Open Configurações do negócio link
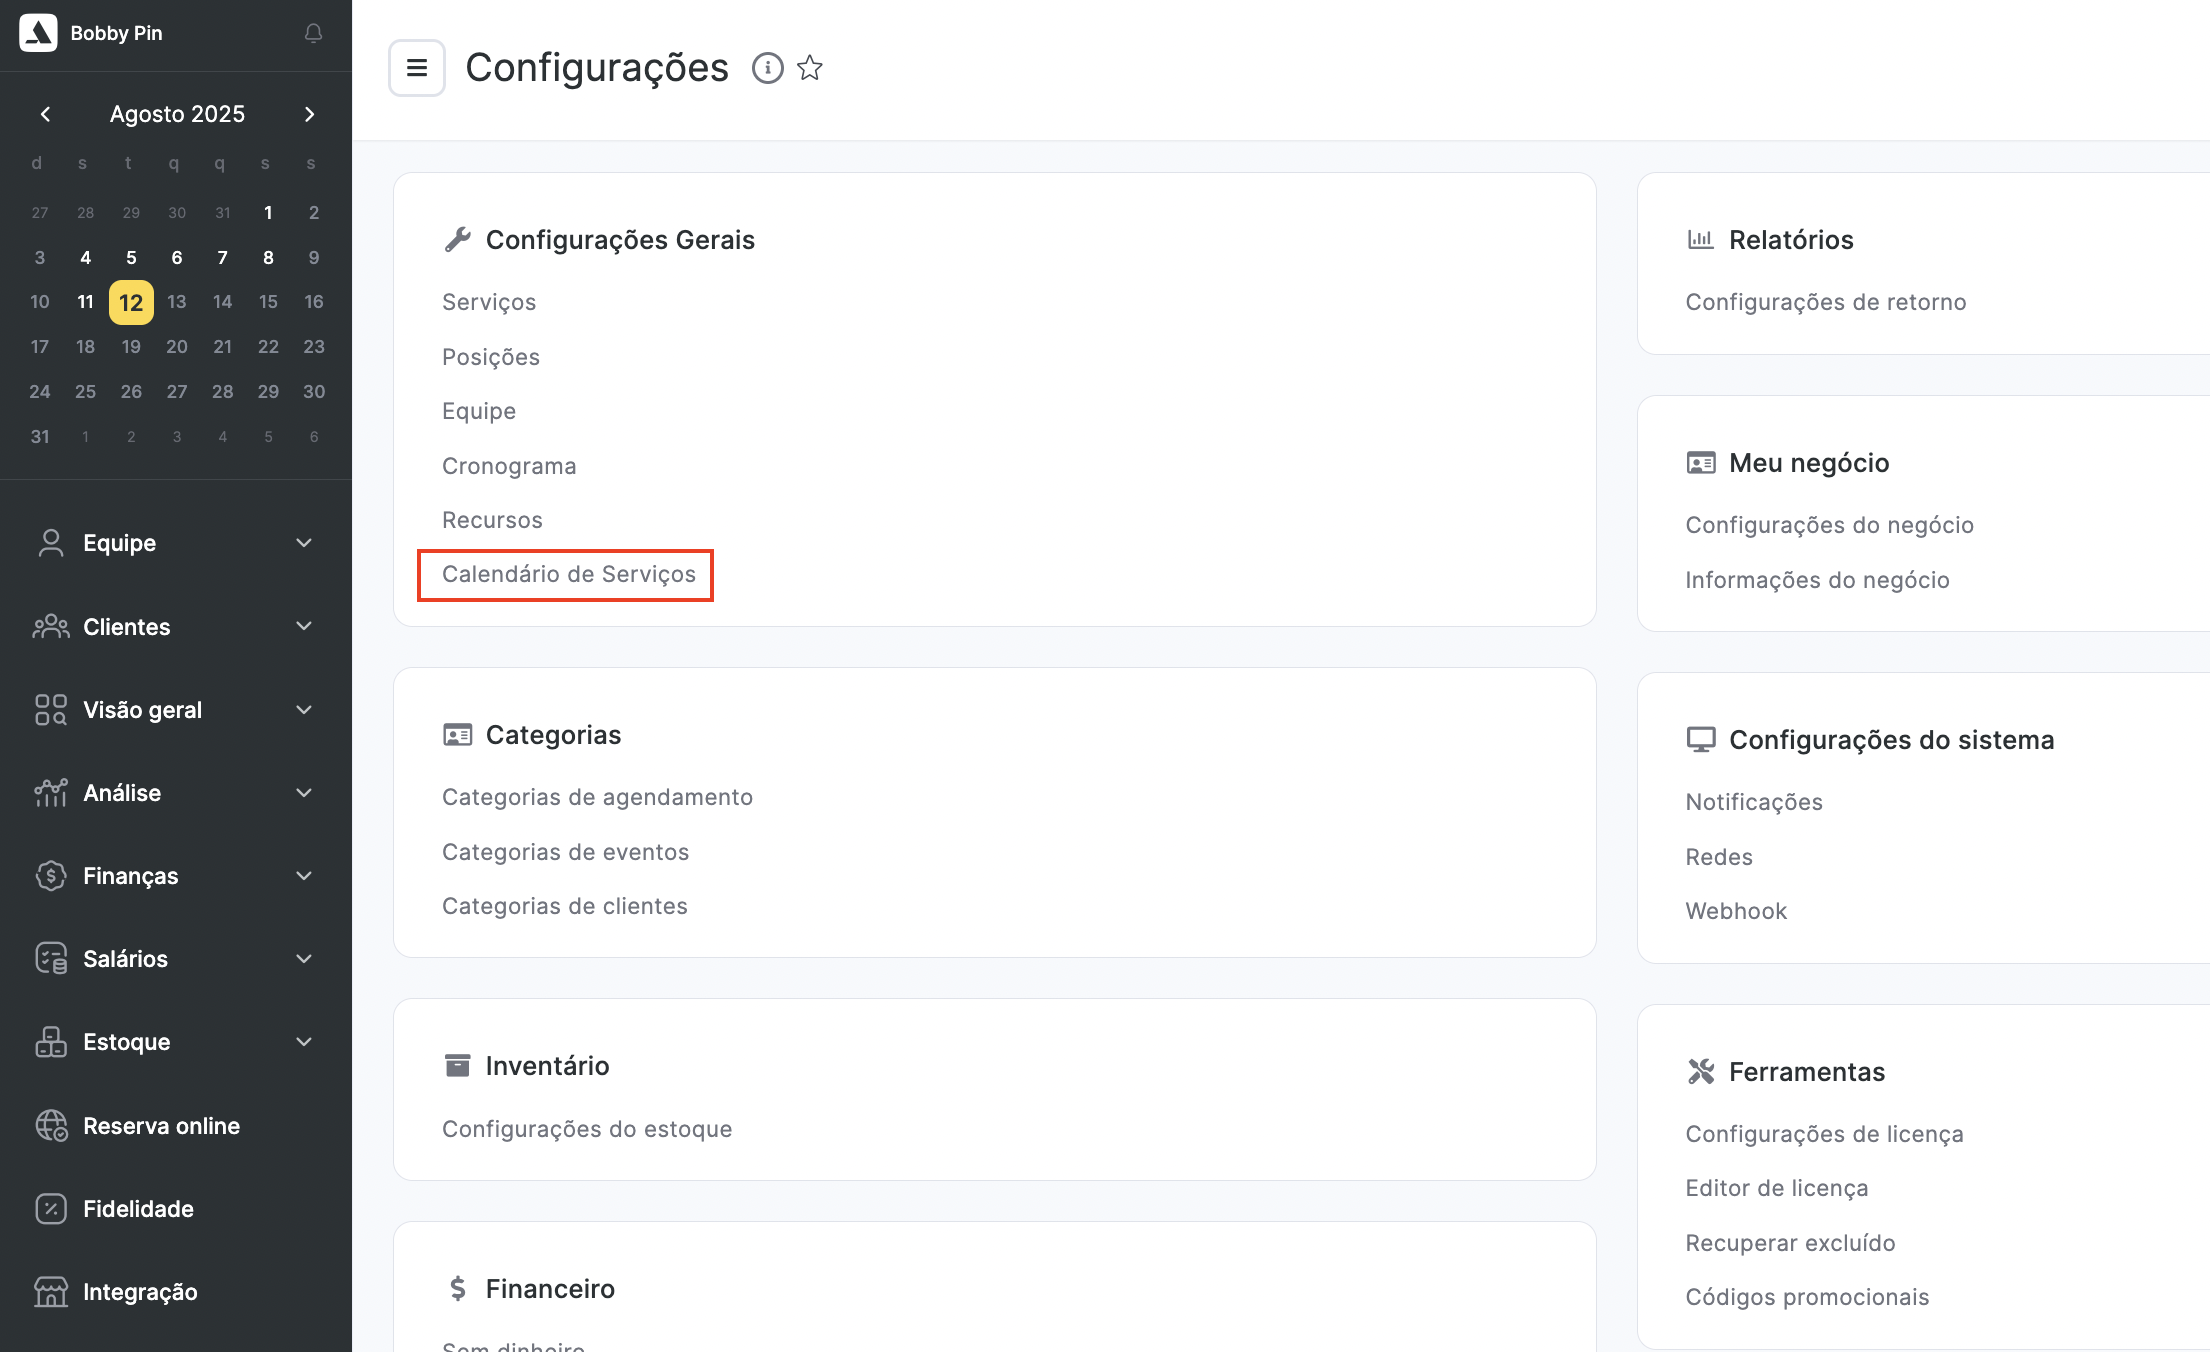This screenshot has width=2210, height=1352. click(1829, 525)
